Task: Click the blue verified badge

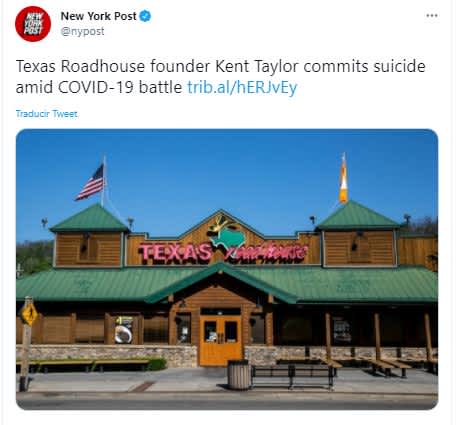Action: pyautogui.click(x=145, y=16)
